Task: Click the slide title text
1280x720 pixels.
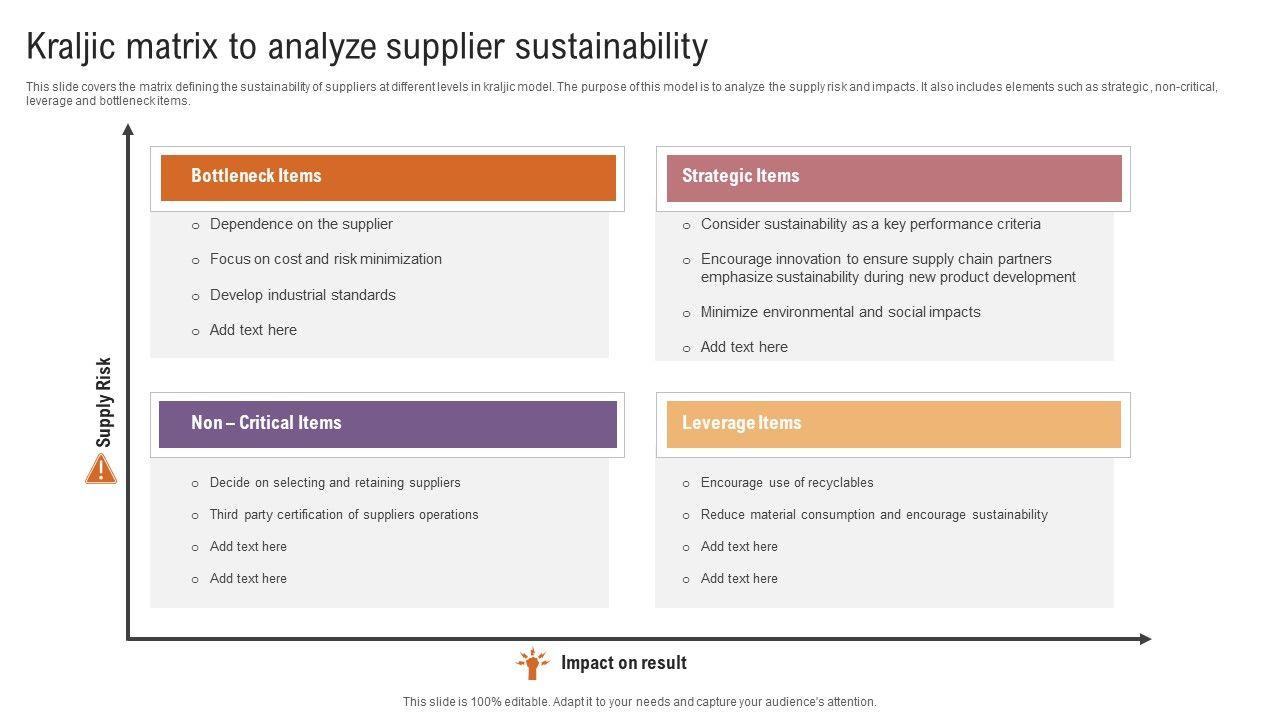Action: coord(367,47)
